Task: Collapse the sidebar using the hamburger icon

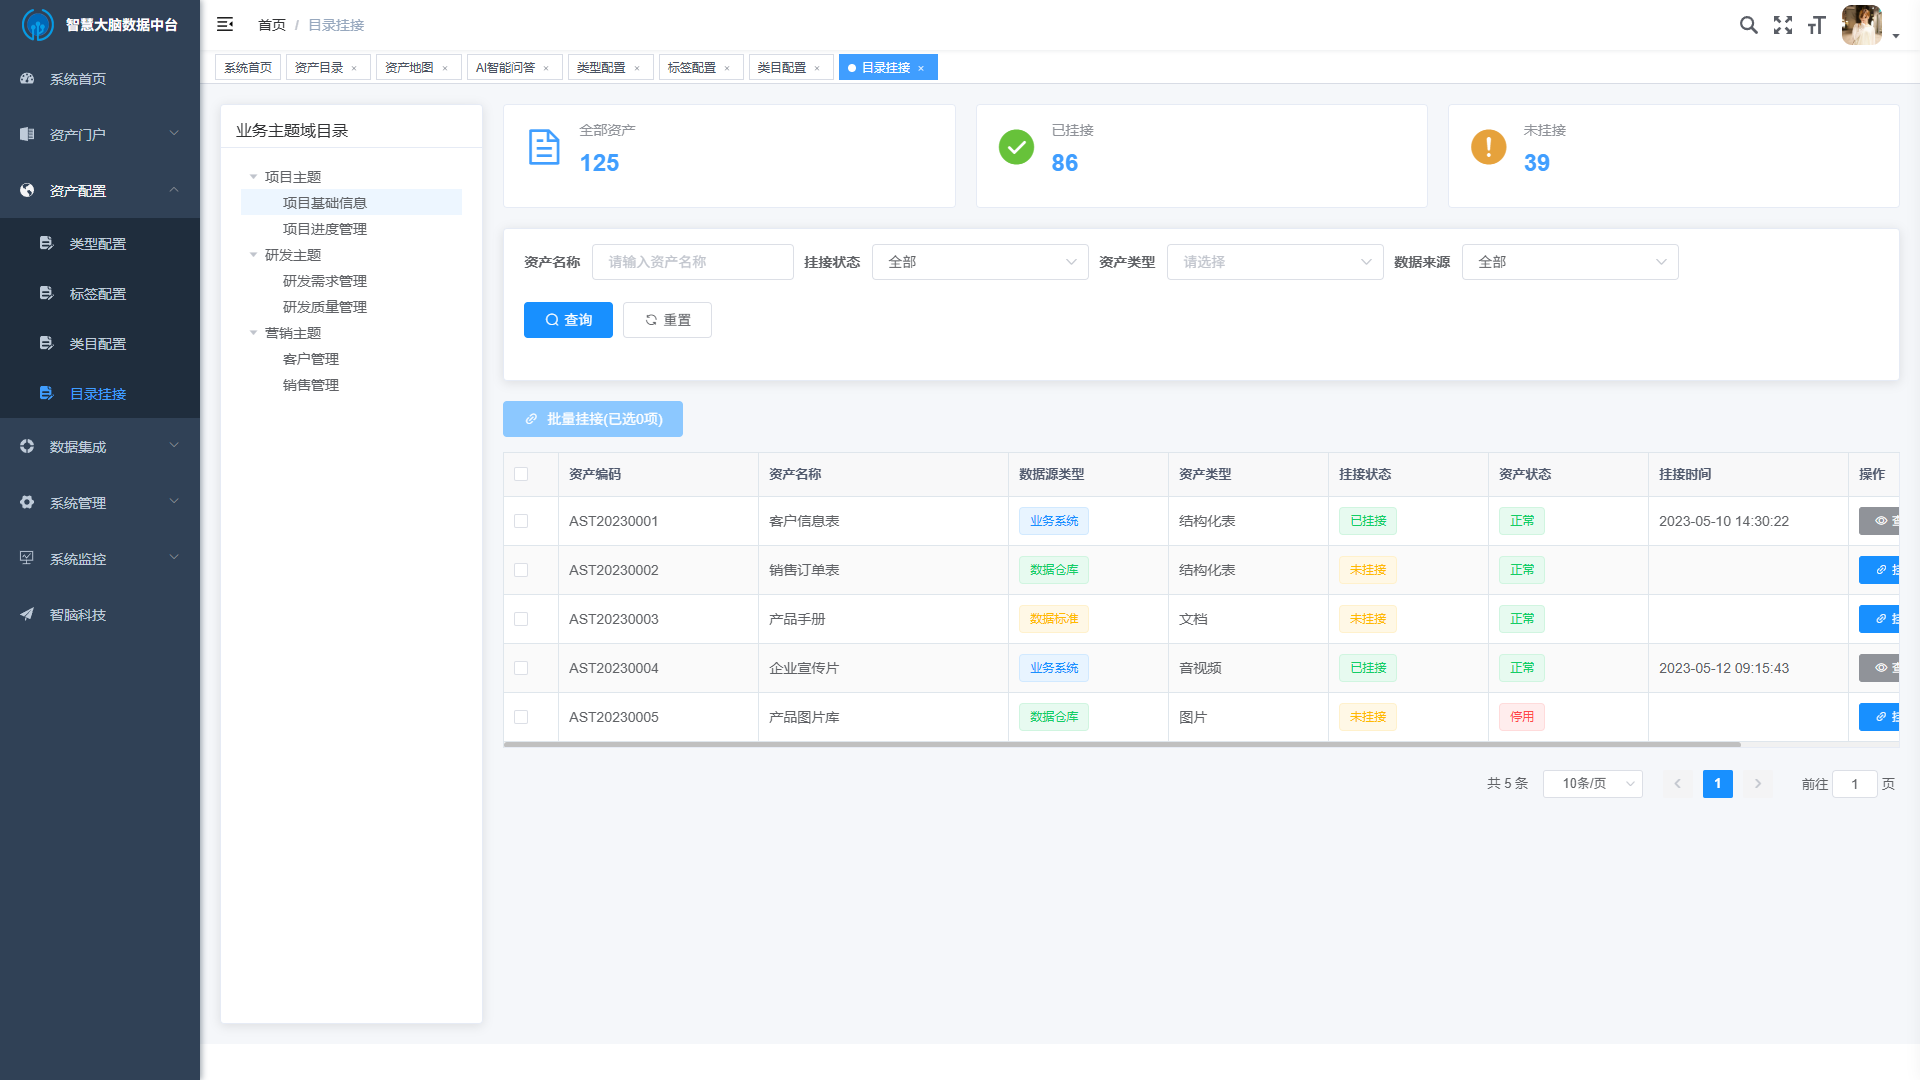Action: (225, 24)
